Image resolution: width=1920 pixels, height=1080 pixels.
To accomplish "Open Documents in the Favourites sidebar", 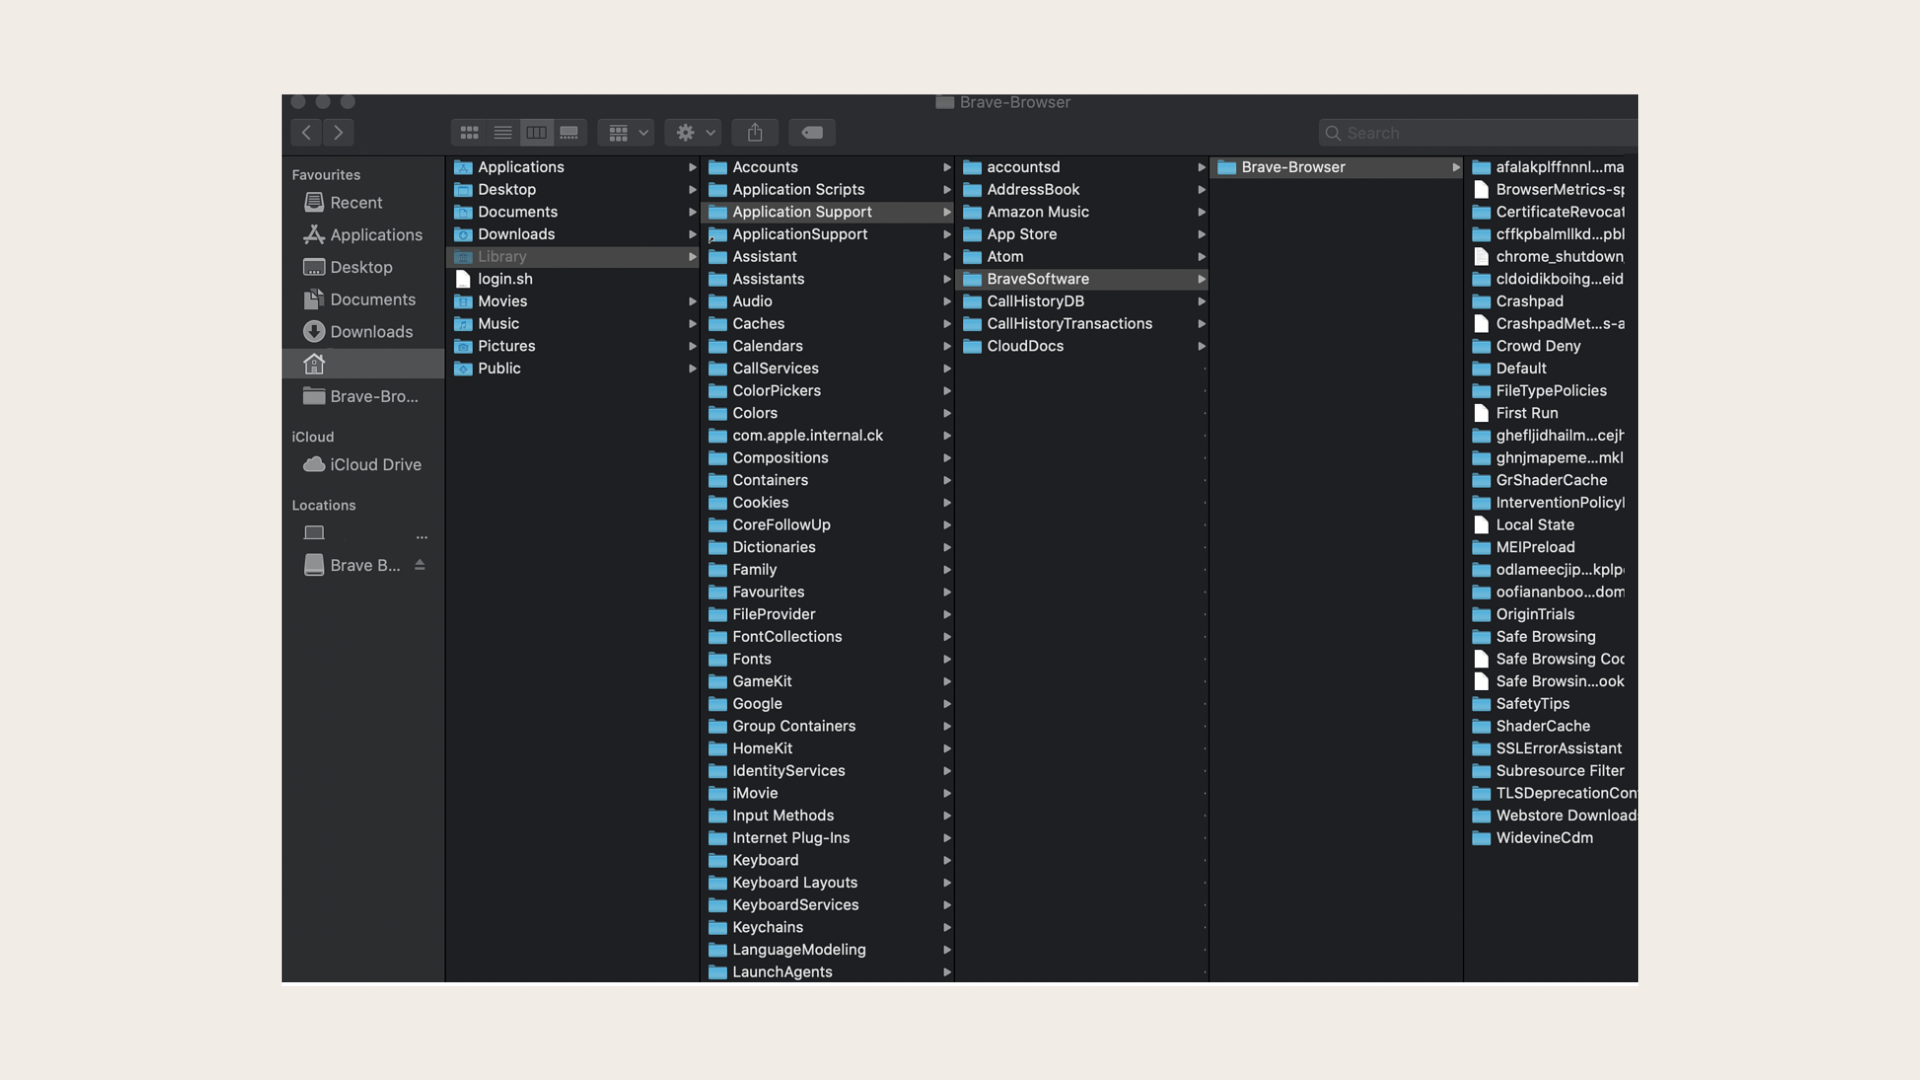I will coord(362,299).
